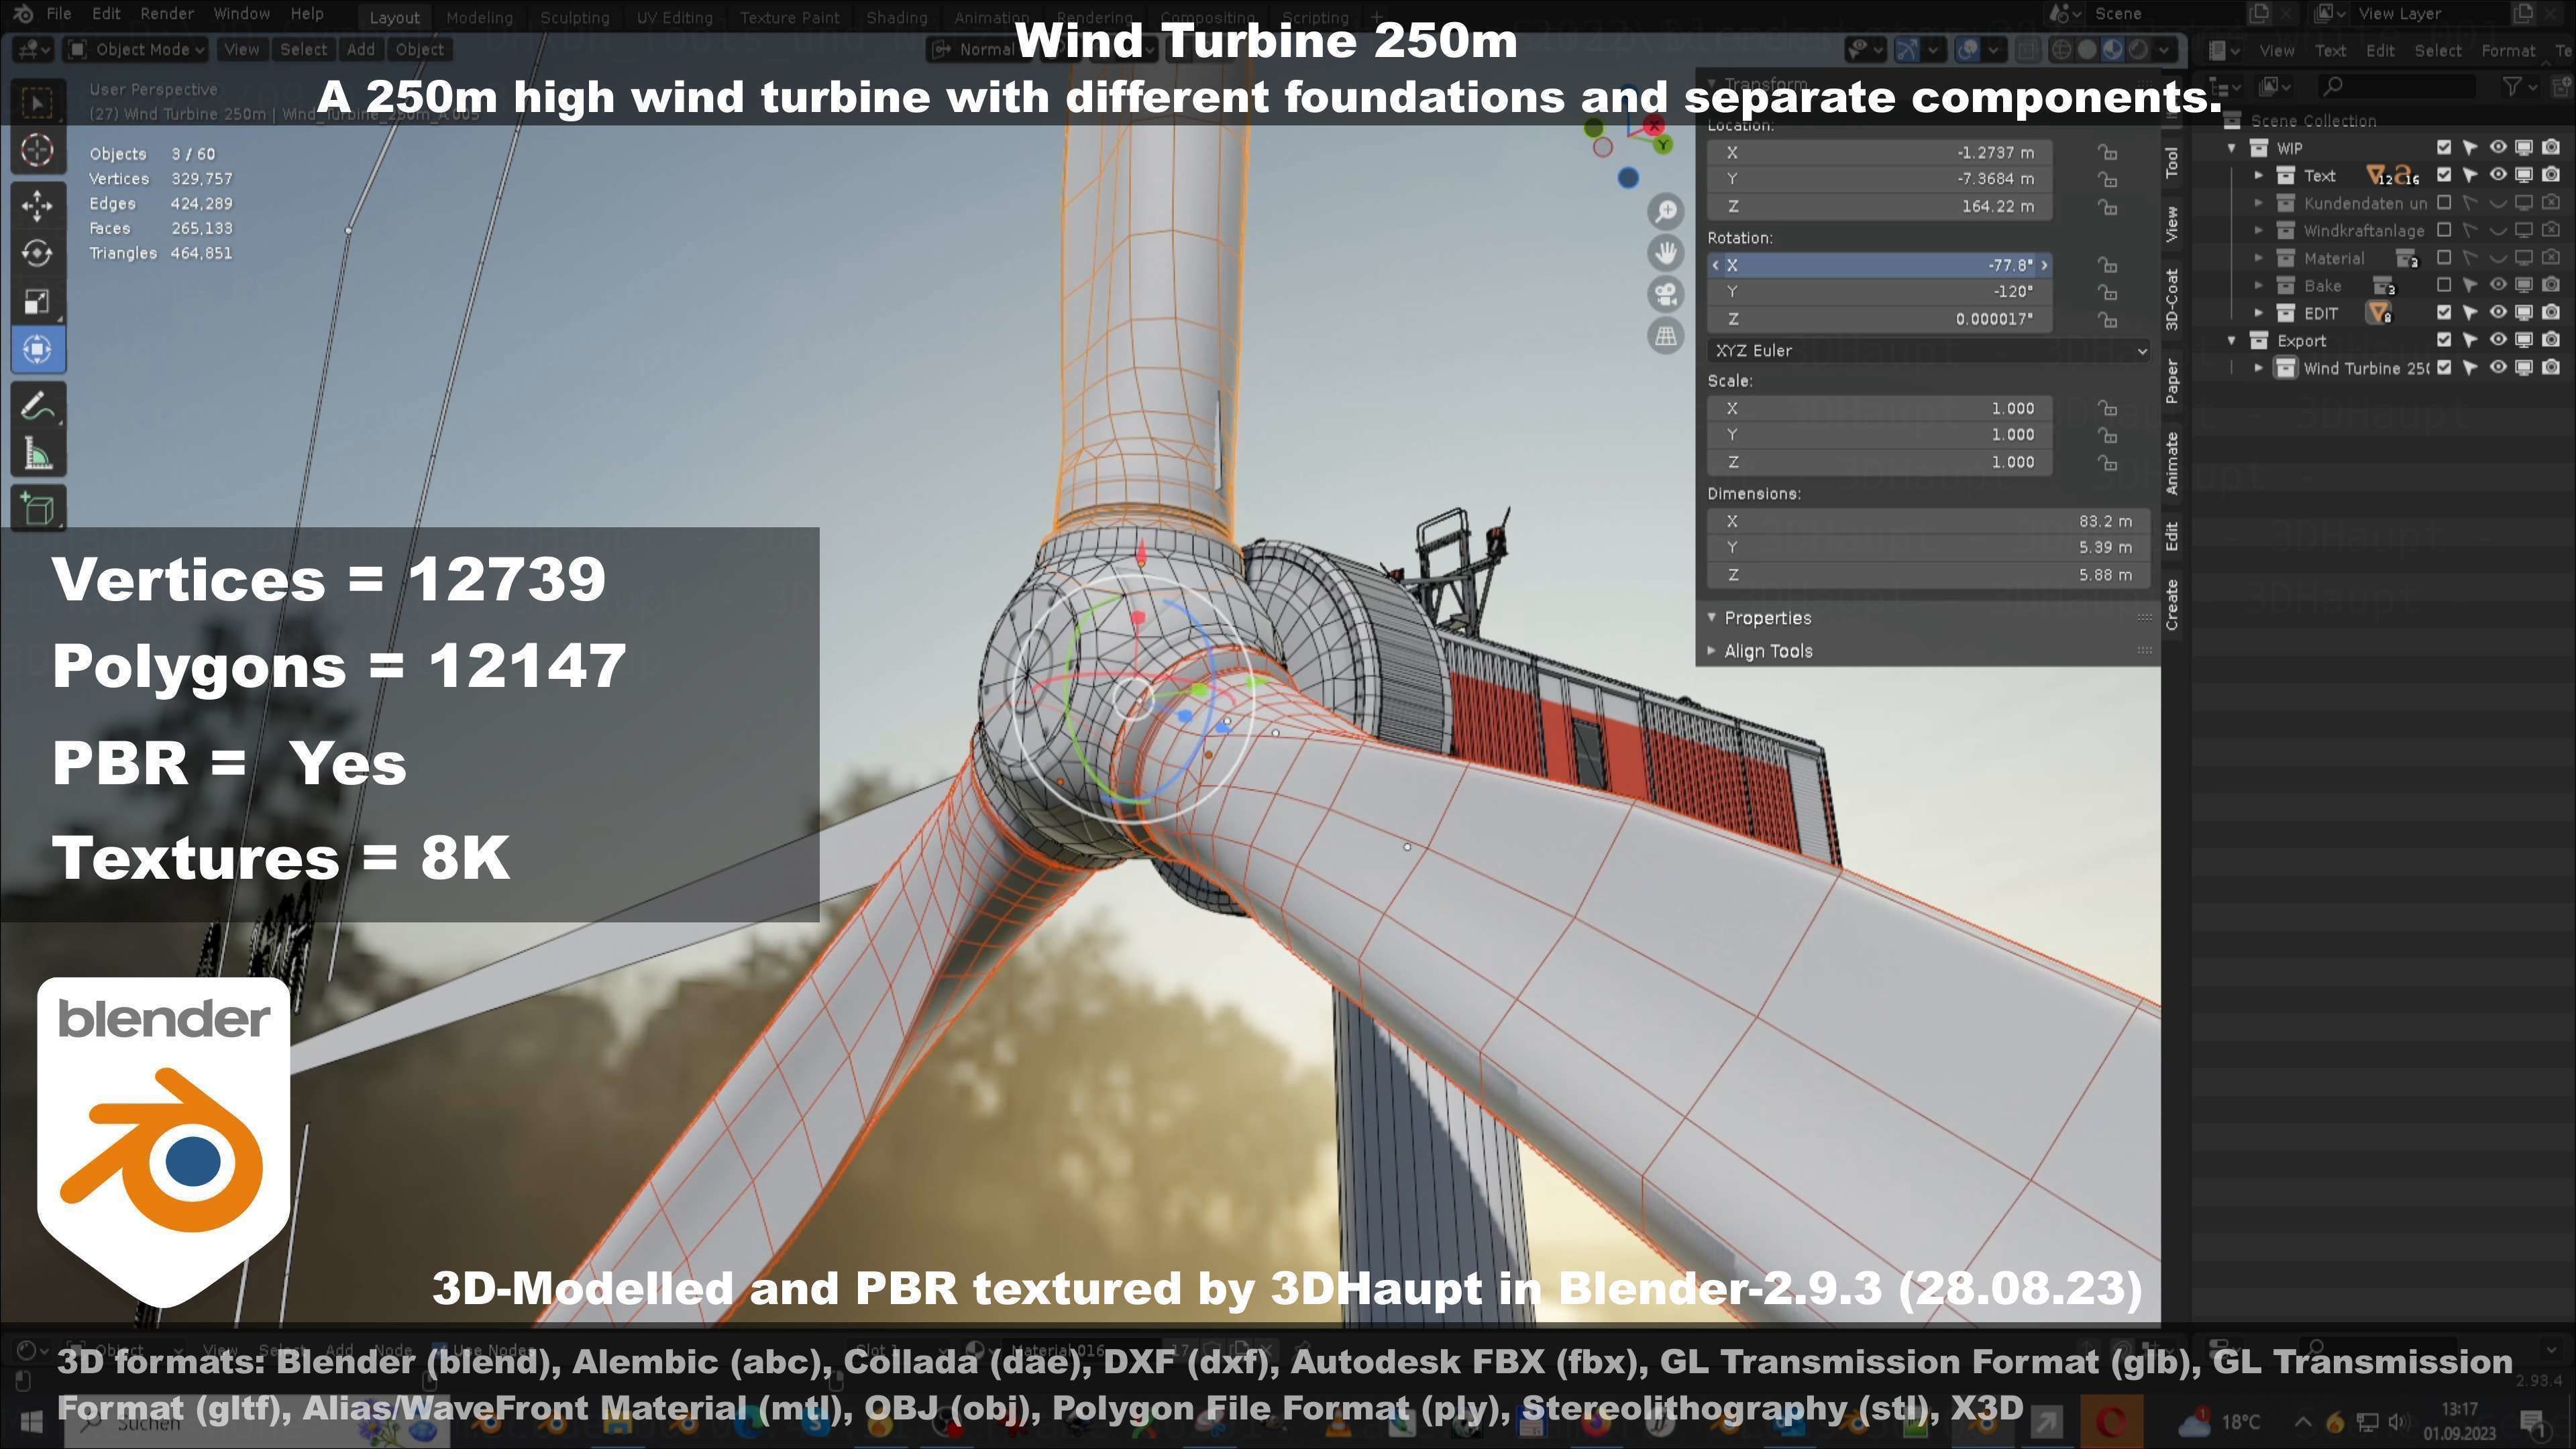Select the Annotate pencil tool
Screen dimensions: 2576x1449
[x=37, y=407]
